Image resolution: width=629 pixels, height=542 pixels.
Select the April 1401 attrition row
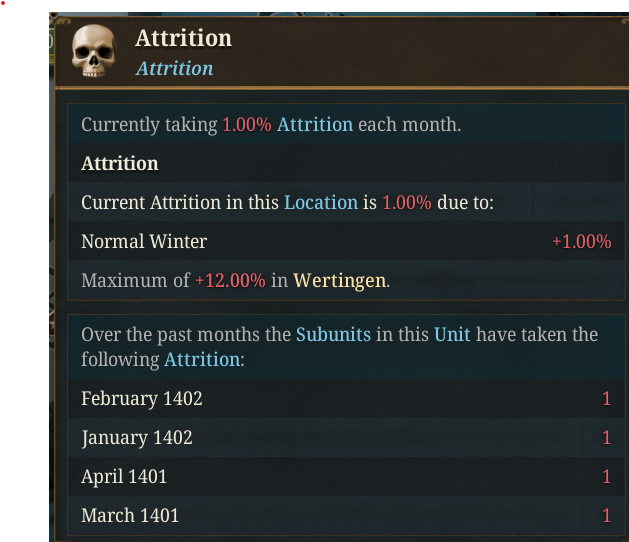(124, 477)
